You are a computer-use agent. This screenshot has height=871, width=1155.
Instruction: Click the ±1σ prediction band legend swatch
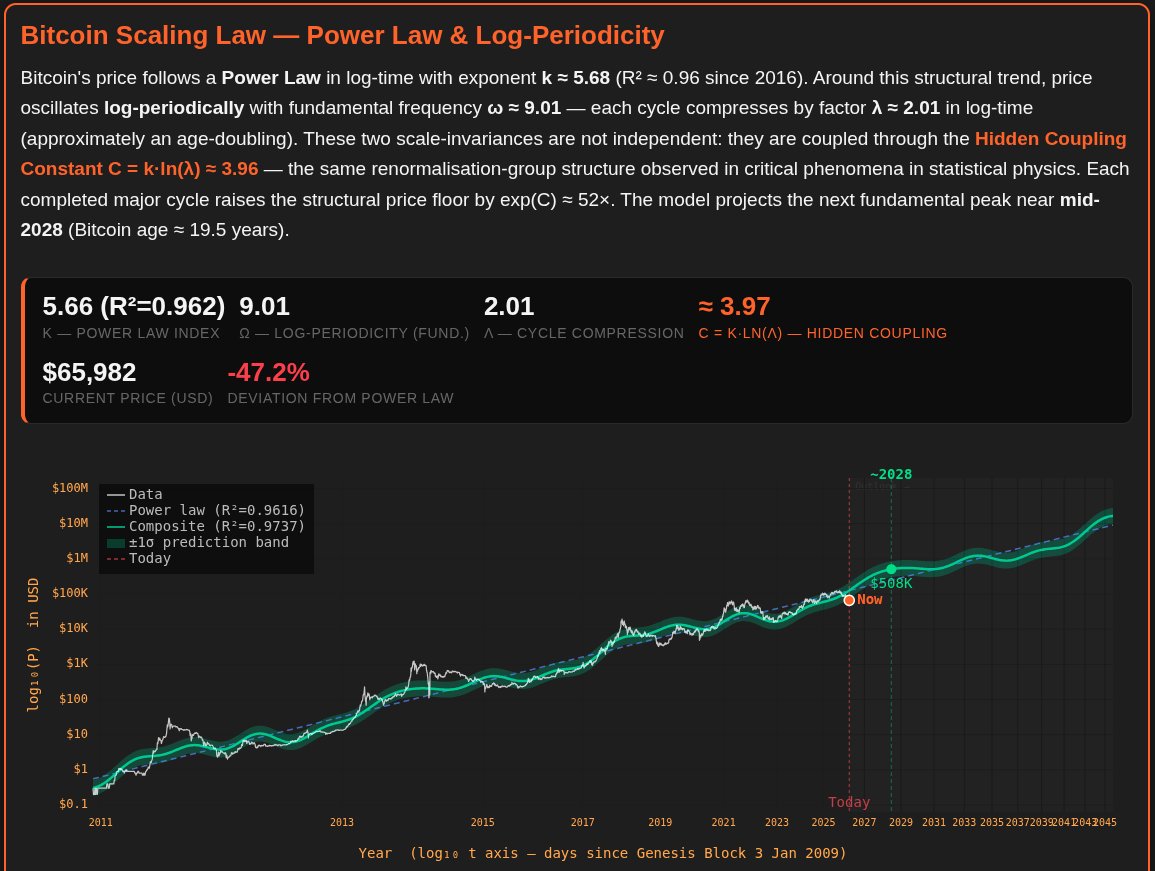click(x=116, y=542)
